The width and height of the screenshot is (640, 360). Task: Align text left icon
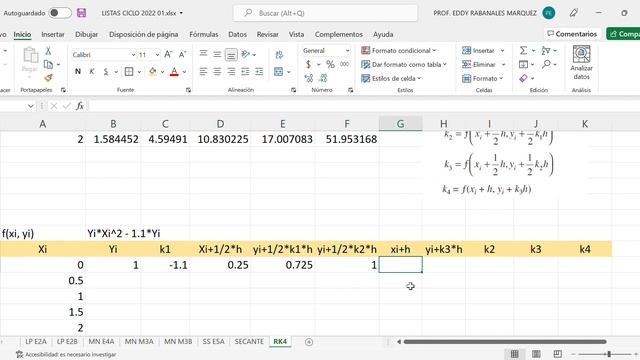coord(203,72)
